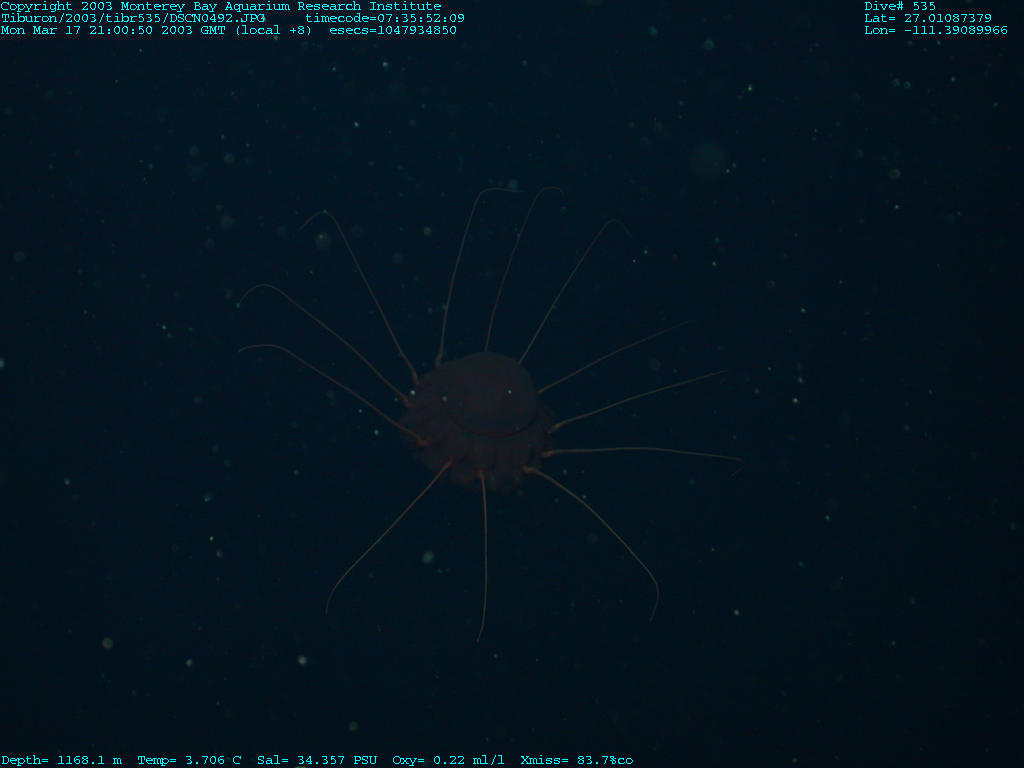Click the Lat= 27.01087379 reading
Viewport: 1024px width, 768px height.
point(928,18)
